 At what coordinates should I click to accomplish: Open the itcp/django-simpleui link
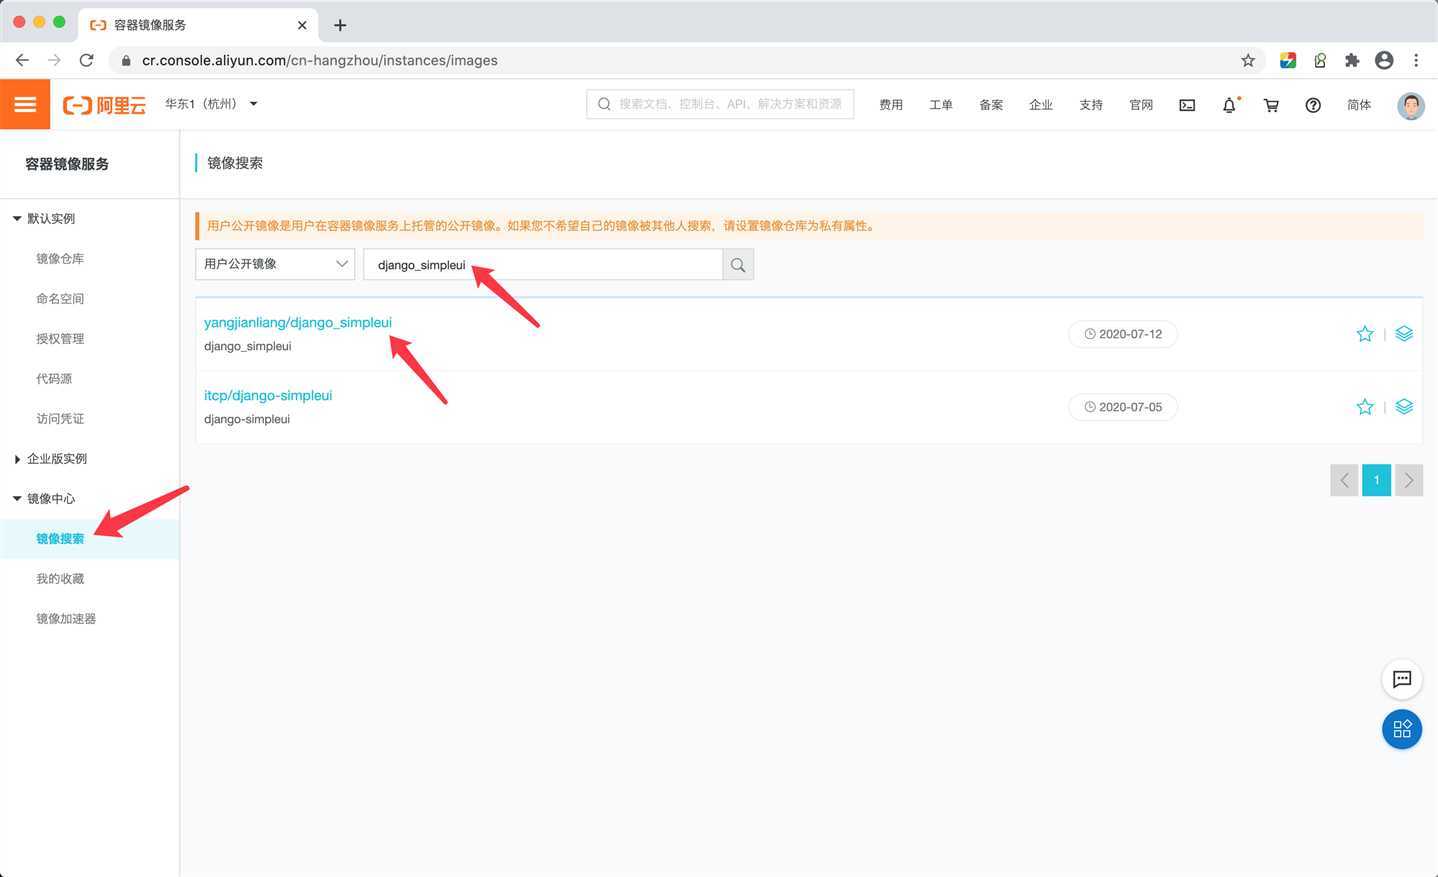point(268,395)
